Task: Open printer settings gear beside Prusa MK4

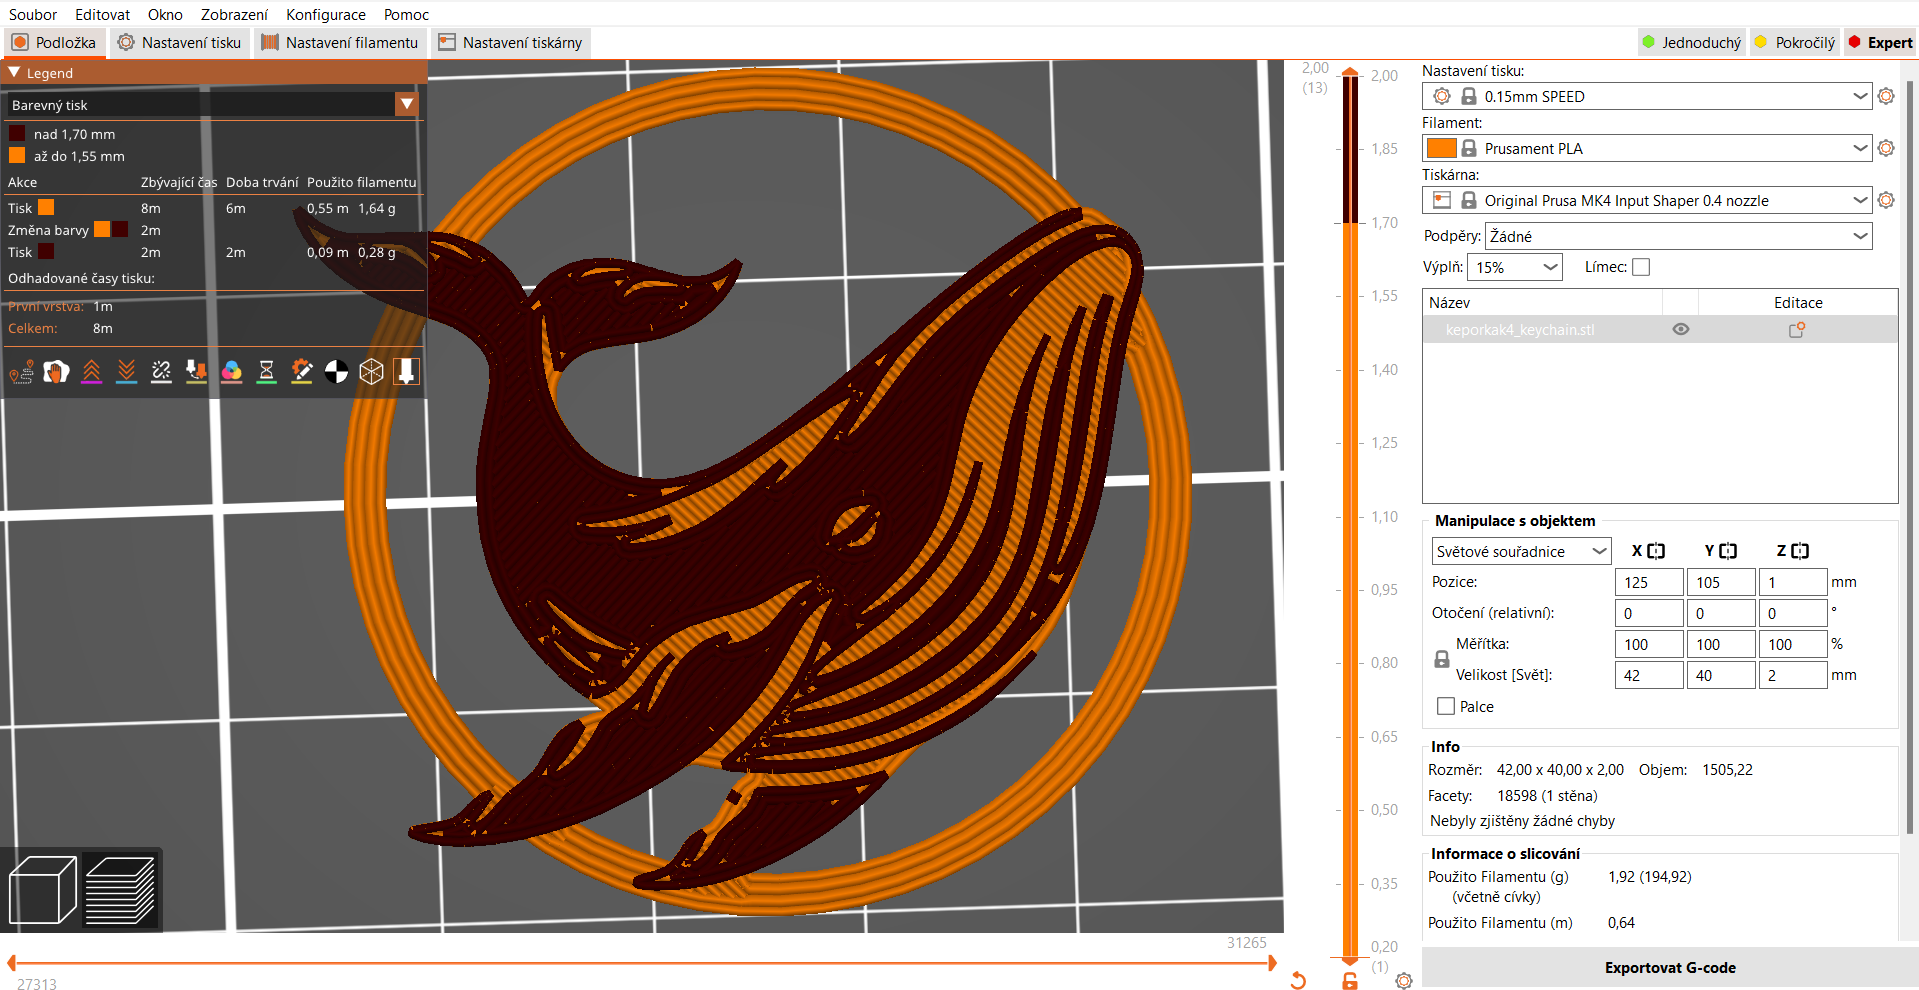Action: [x=1886, y=200]
